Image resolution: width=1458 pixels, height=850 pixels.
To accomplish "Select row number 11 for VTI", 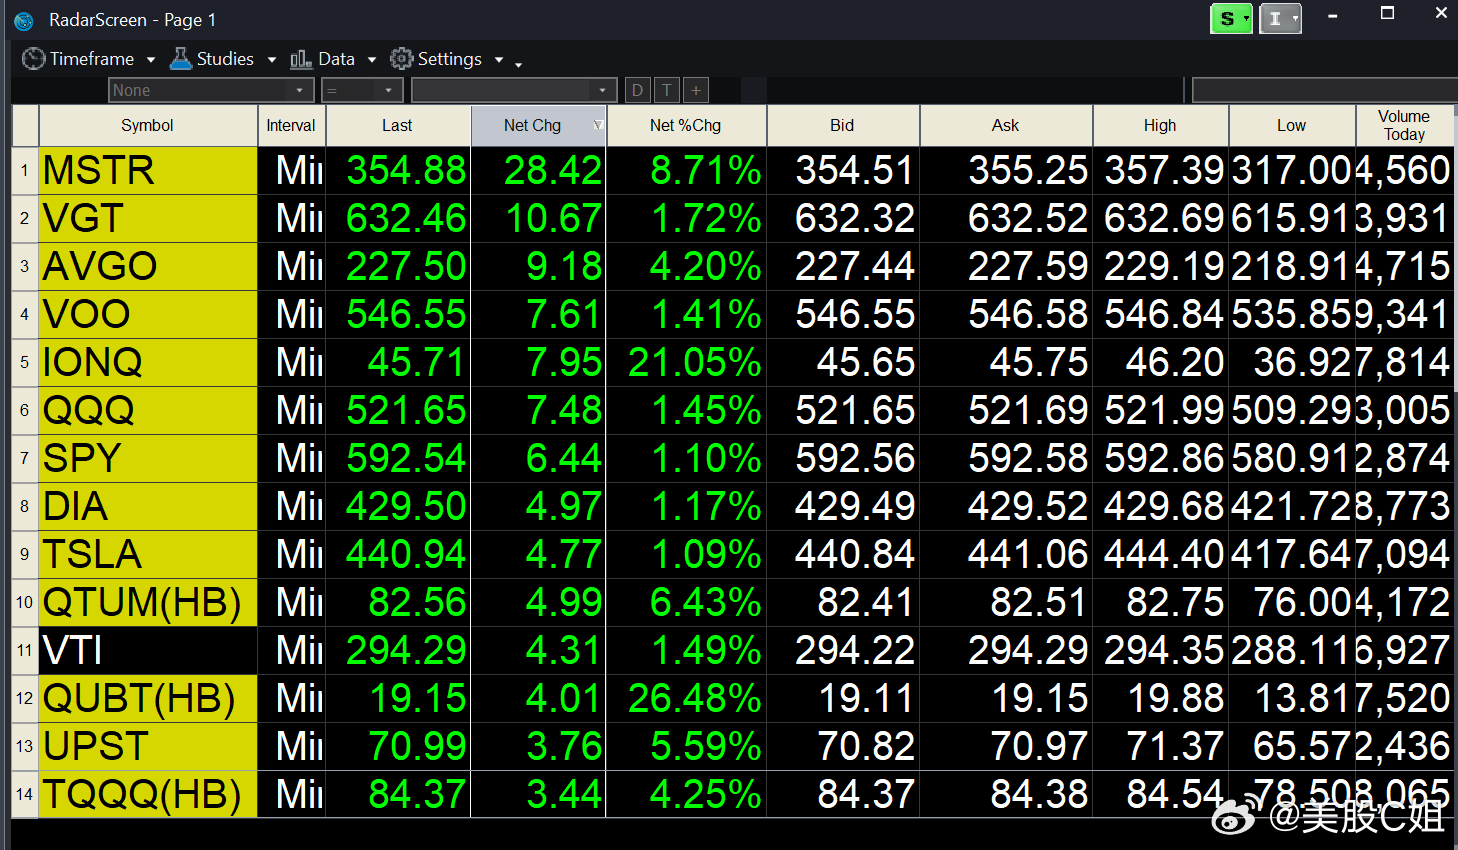I will pos(25,650).
